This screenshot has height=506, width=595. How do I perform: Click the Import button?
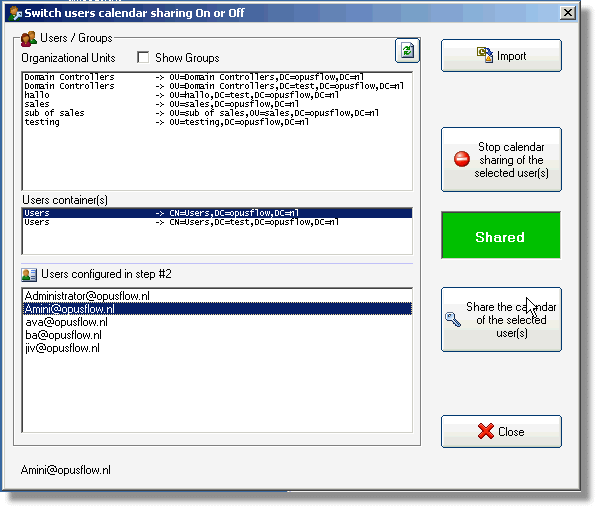(501, 55)
